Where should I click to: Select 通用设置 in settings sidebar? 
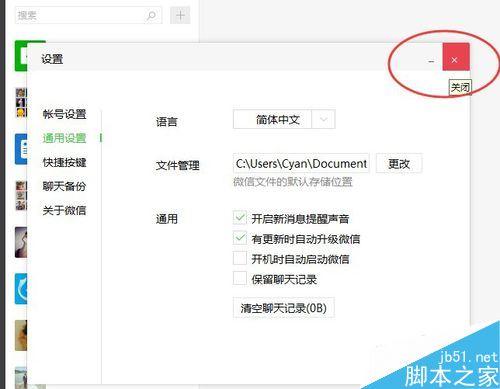click(64, 138)
